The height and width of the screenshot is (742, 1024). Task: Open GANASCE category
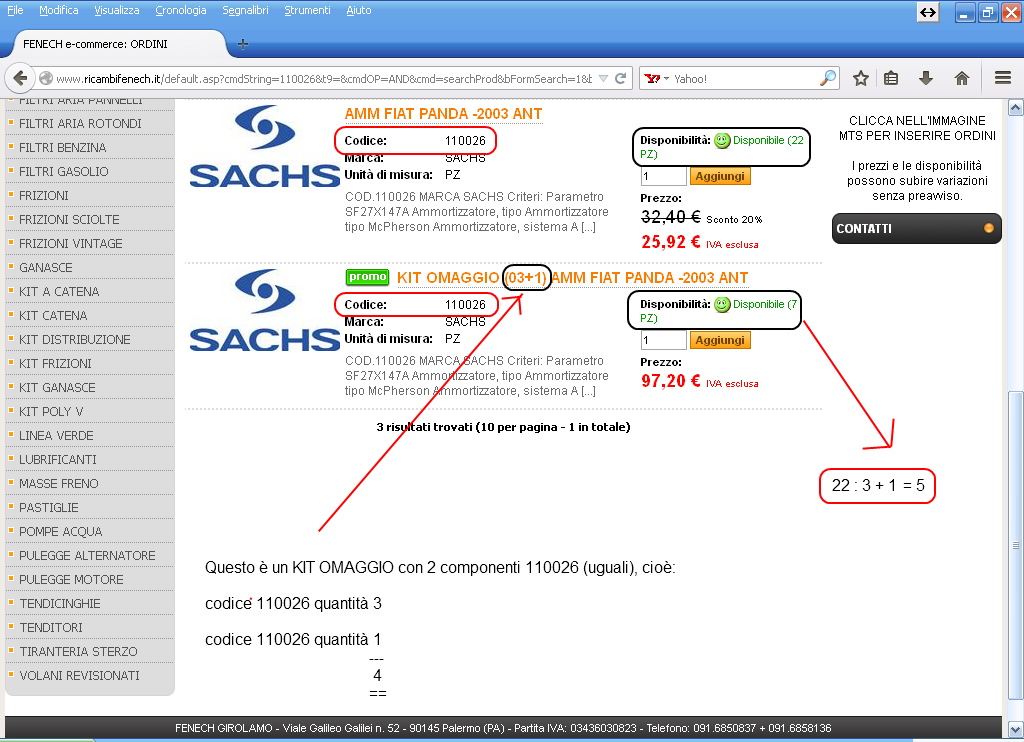(46, 268)
